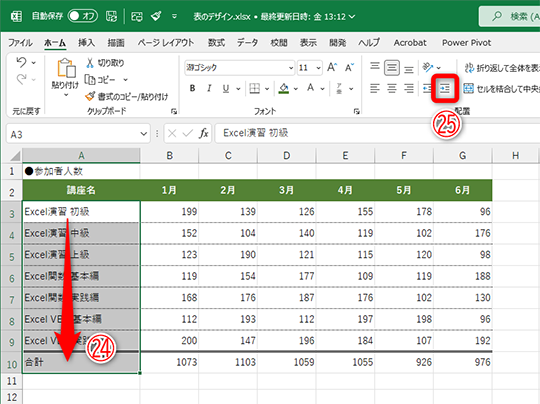
Task: Click the search box in title bar
Action: [x=510, y=16]
